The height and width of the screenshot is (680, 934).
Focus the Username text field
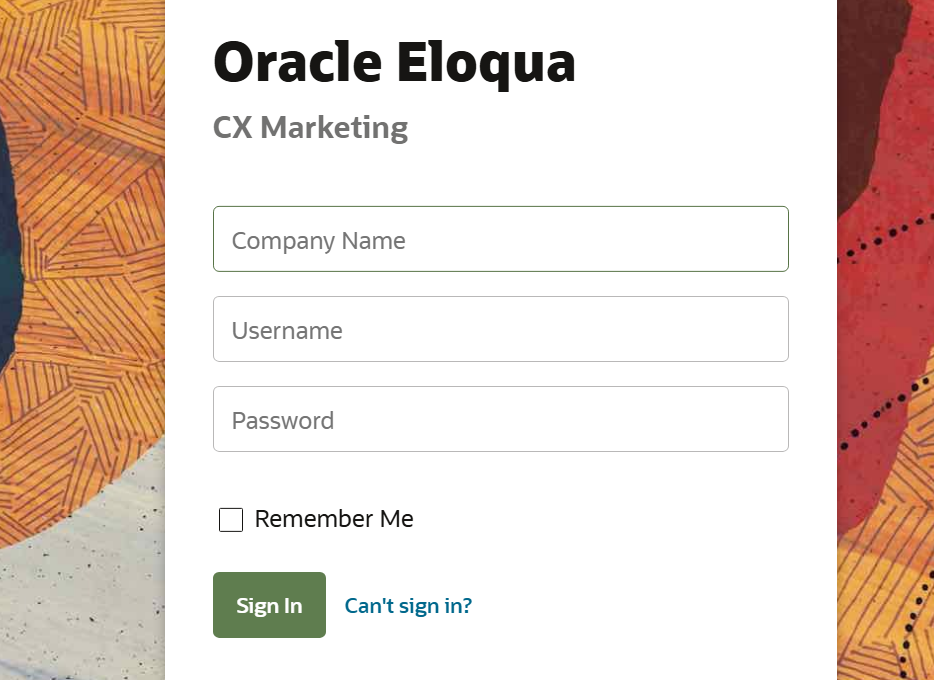[x=500, y=329]
